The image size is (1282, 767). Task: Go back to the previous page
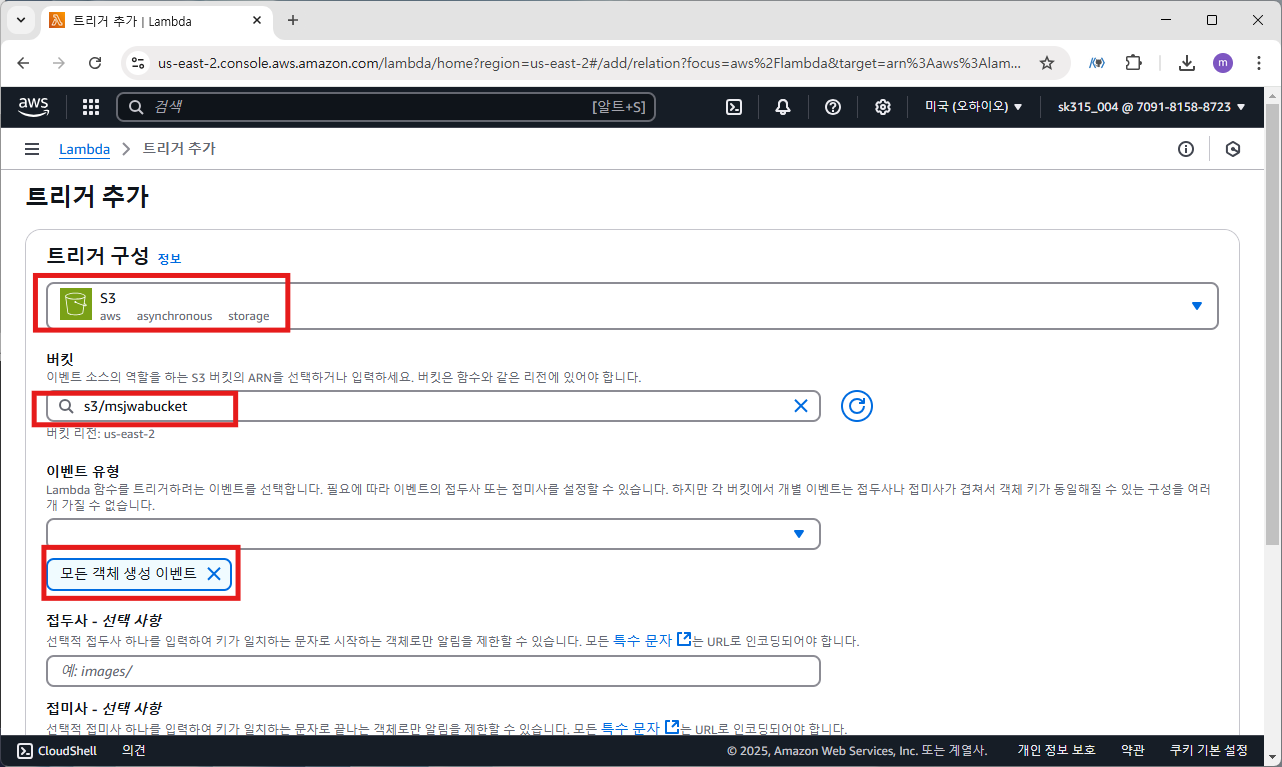[x=23, y=63]
